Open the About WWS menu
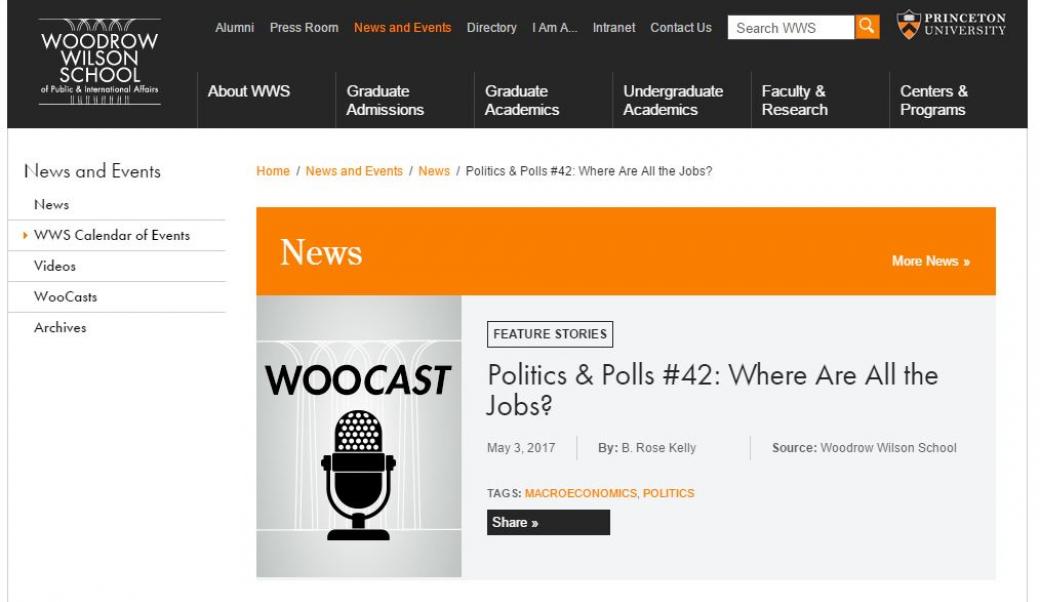Image resolution: width=1040 pixels, height=602 pixels. 249,91
